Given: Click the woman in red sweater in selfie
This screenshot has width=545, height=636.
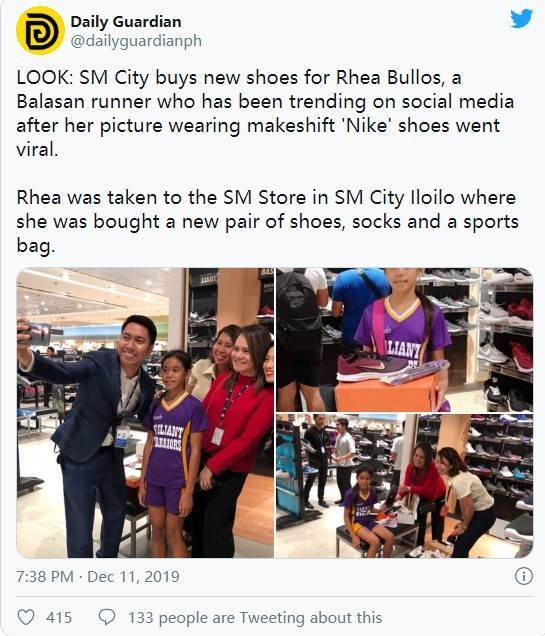Looking at the screenshot, I should coord(233,440).
